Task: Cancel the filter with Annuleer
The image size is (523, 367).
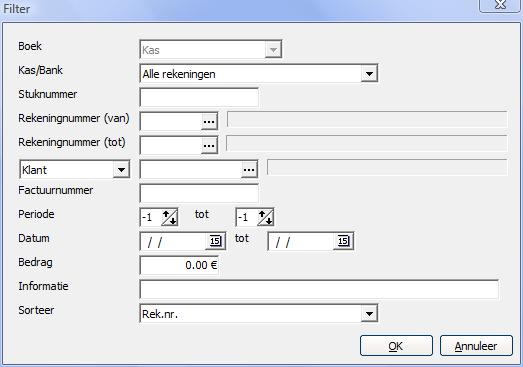Action: [476, 346]
